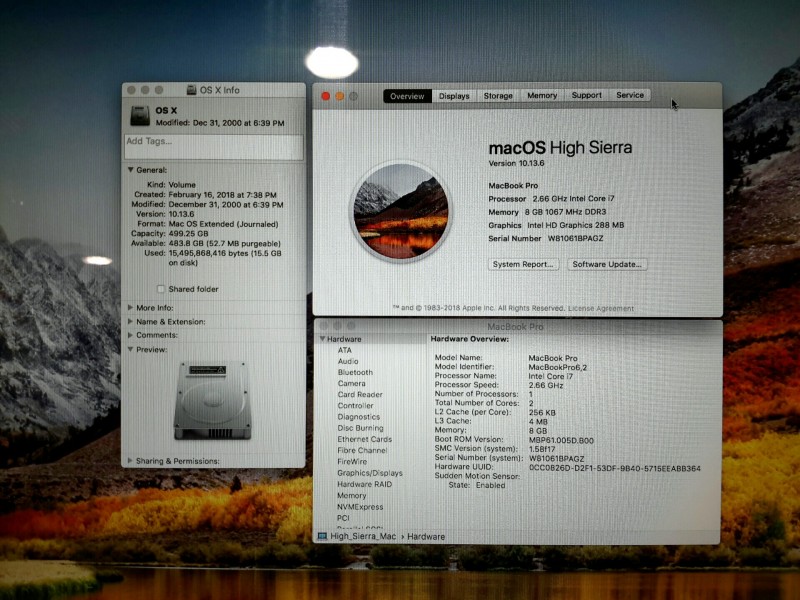Click the small drive icon in OS X Info title bar
Image resolution: width=800 pixels, height=600 pixels.
[191, 90]
